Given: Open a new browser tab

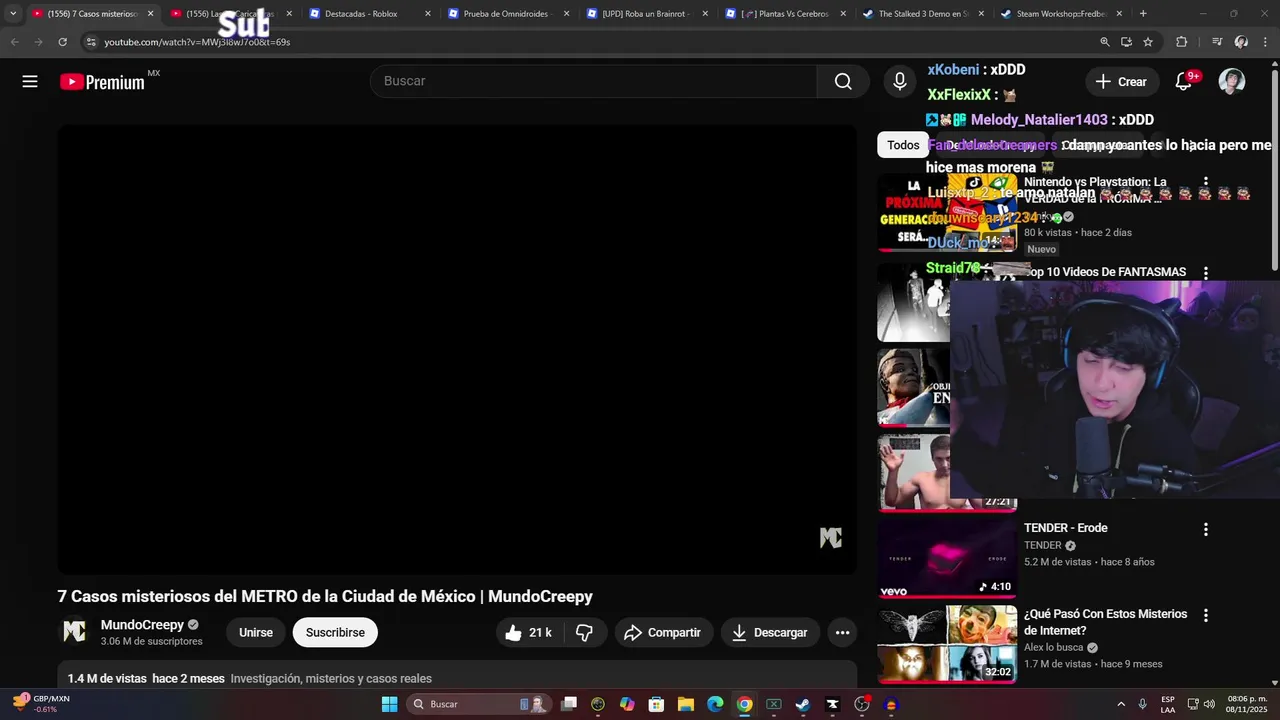Looking at the screenshot, I should click(1143, 14).
